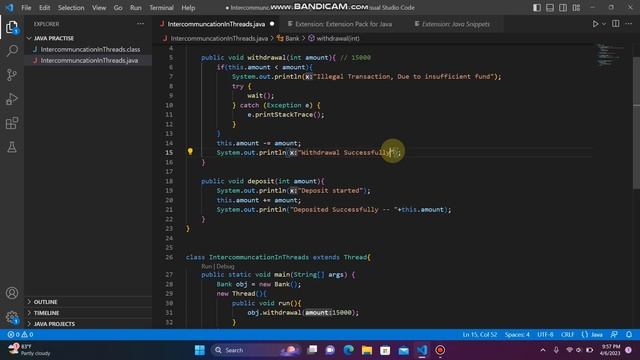This screenshot has width=640, height=360.
Task: Click the Debug code lens above main
Action: pyautogui.click(x=225, y=266)
